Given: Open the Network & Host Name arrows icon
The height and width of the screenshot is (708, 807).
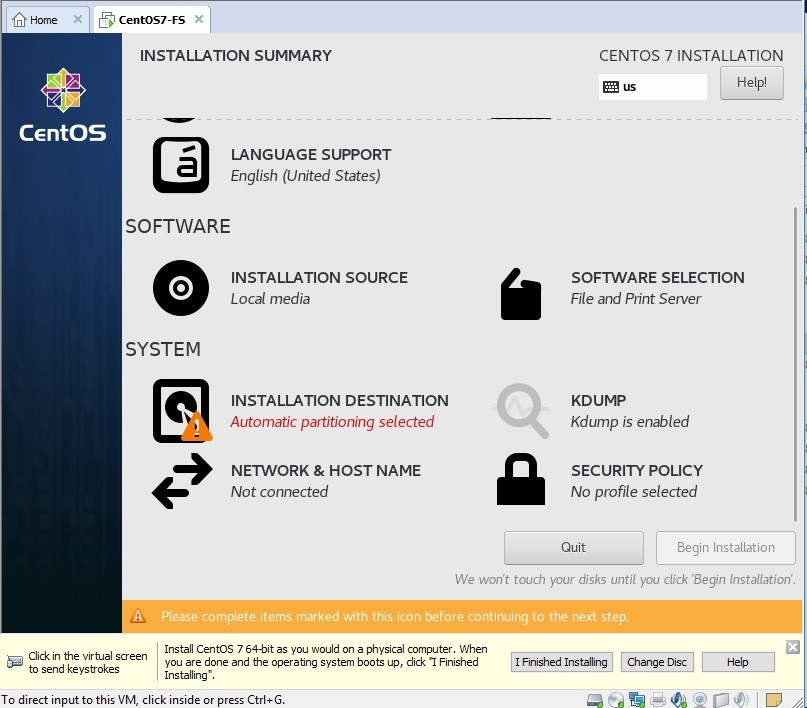Looking at the screenshot, I should (182, 481).
